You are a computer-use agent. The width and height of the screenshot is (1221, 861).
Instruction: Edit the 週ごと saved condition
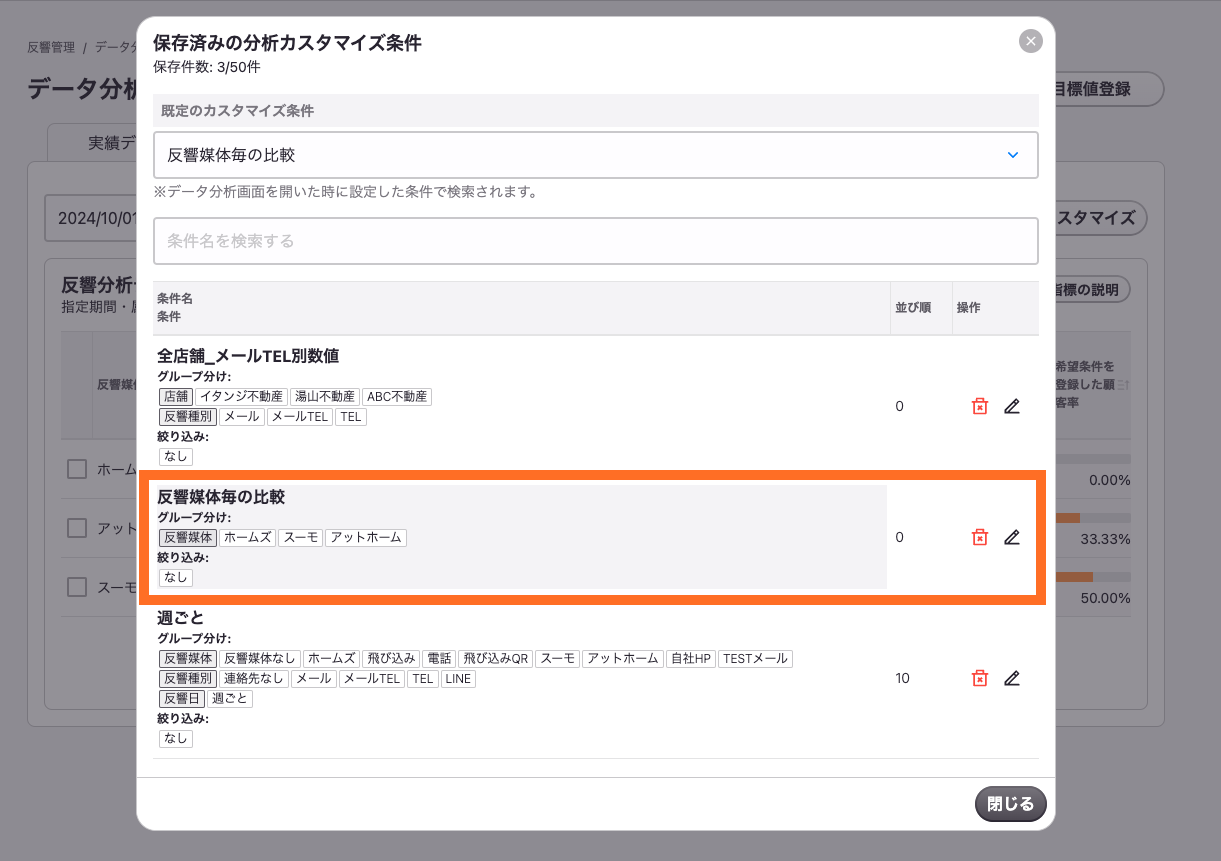click(1012, 678)
